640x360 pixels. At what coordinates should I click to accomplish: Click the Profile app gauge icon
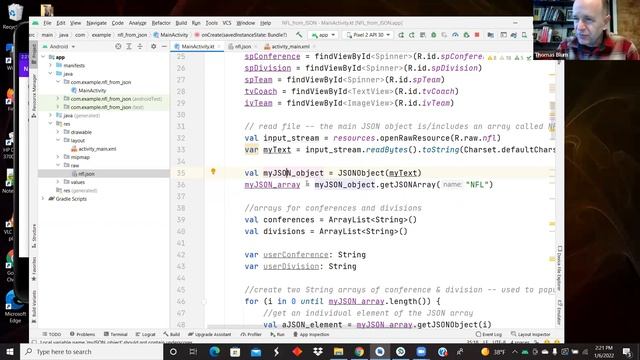pos(455,35)
